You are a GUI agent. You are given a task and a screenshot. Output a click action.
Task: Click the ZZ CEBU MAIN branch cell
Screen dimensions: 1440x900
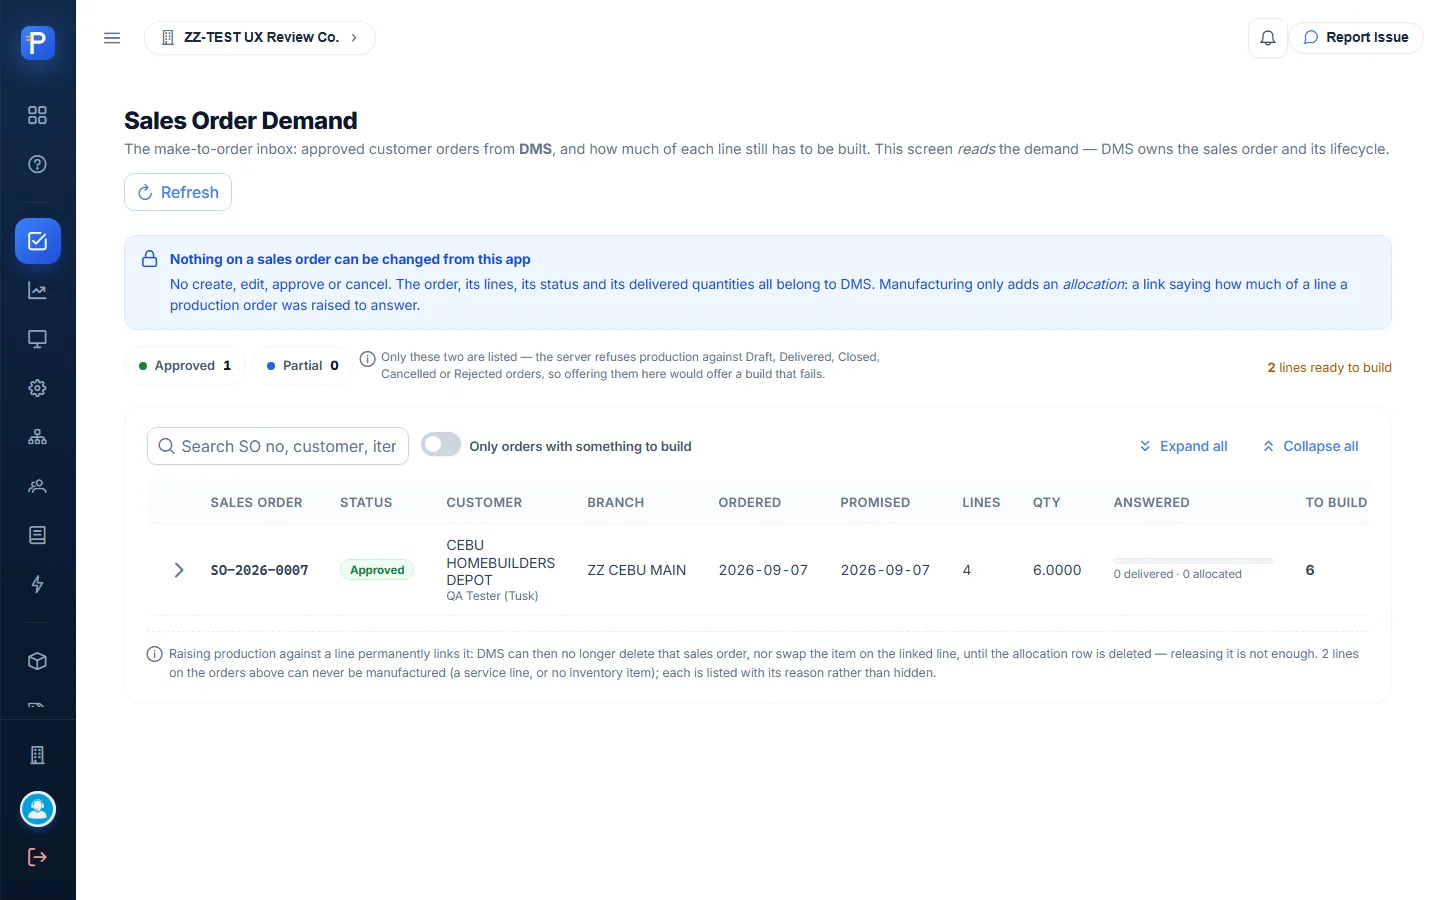(637, 570)
